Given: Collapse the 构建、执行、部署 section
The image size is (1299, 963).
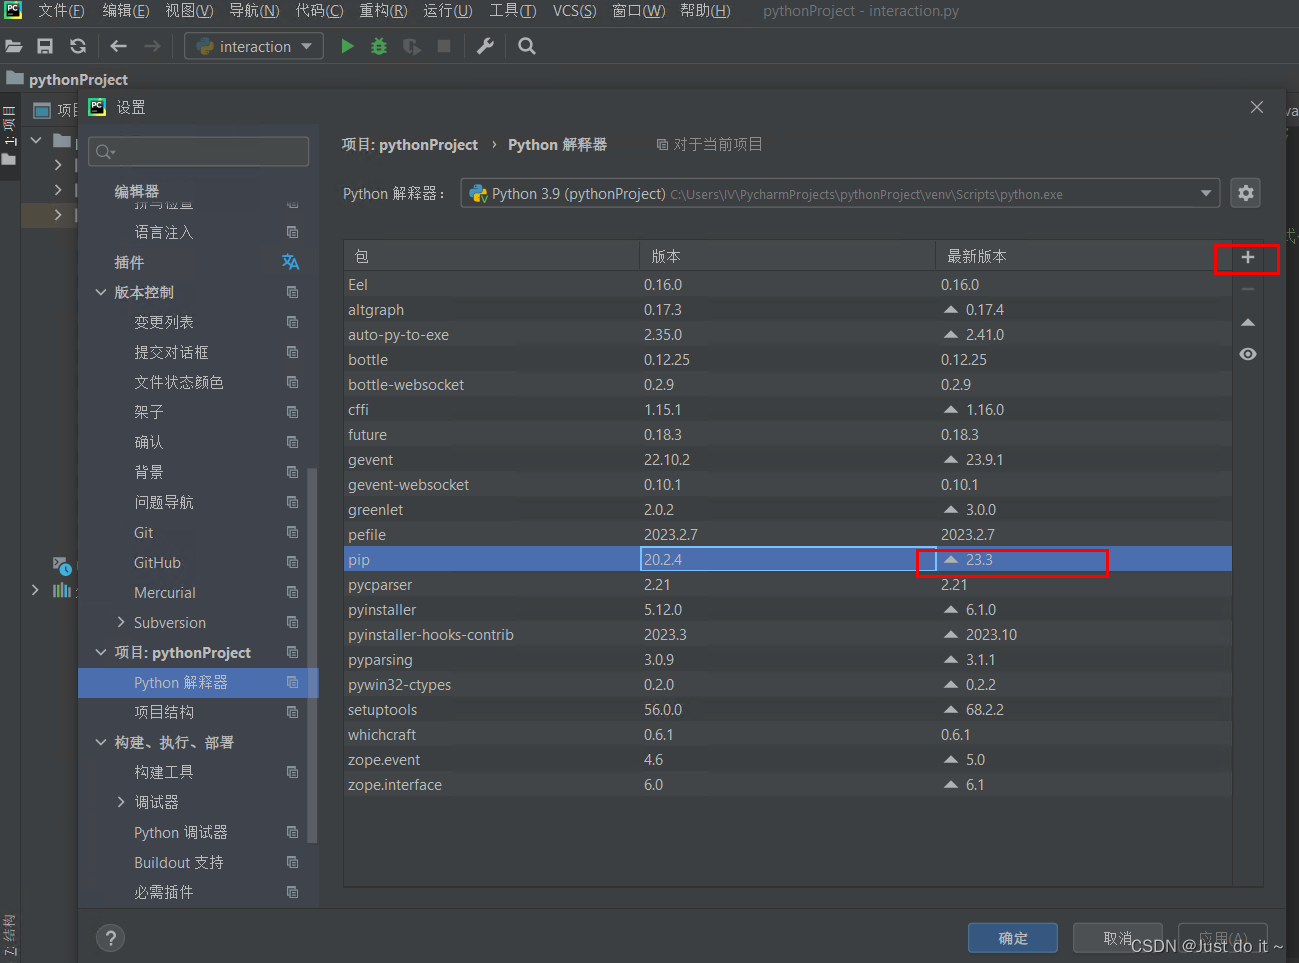Looking at the screenshot, I should (x=101, y=742).
